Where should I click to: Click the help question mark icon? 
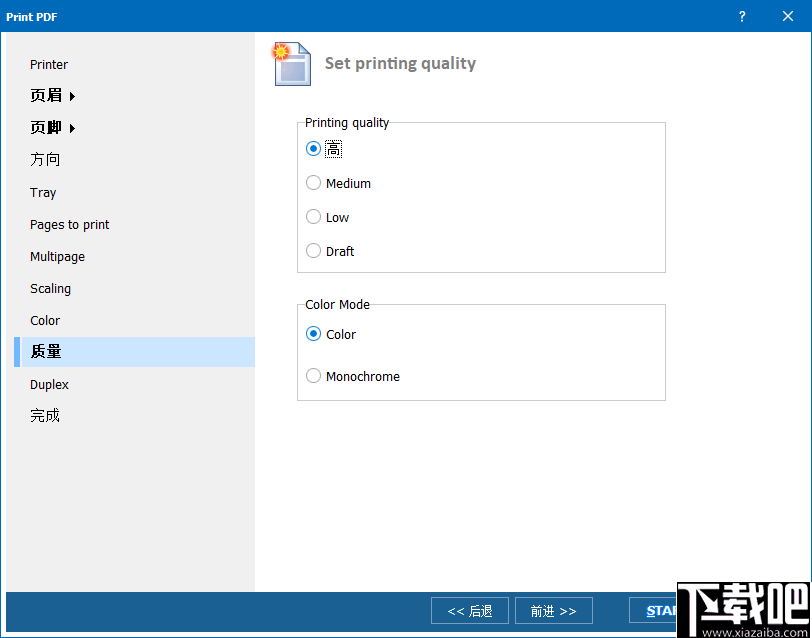[x=741, y=16]
